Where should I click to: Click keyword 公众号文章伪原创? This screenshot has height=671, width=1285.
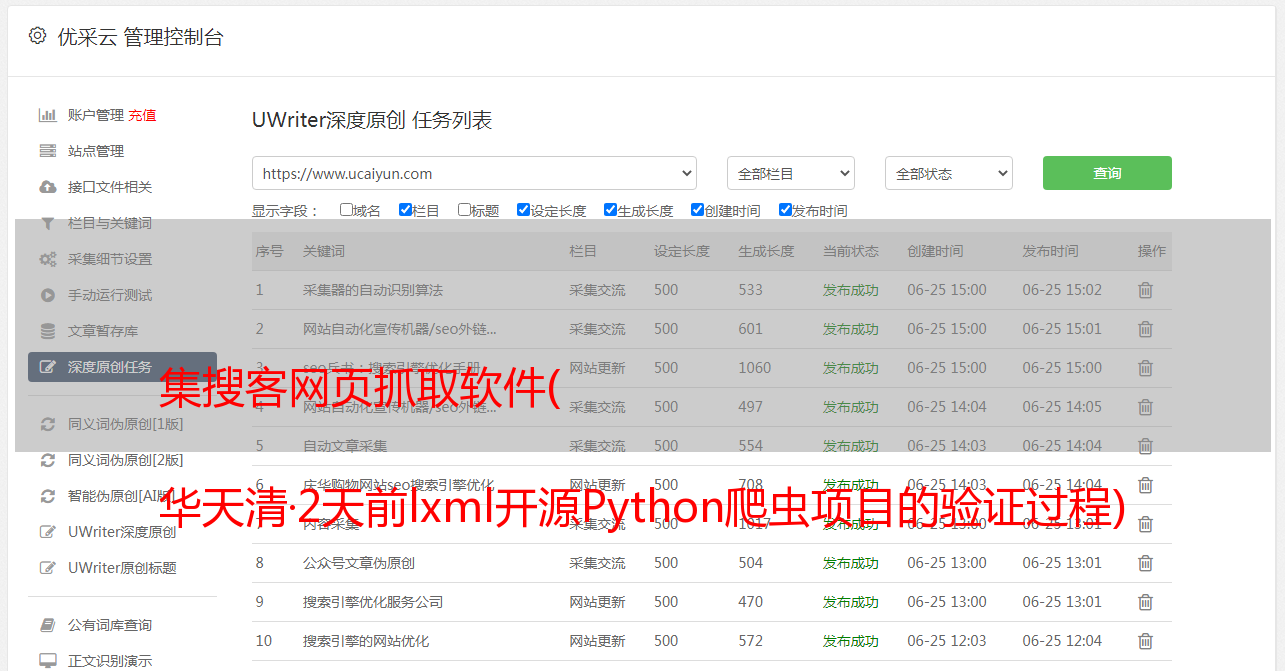coord(359,563)
